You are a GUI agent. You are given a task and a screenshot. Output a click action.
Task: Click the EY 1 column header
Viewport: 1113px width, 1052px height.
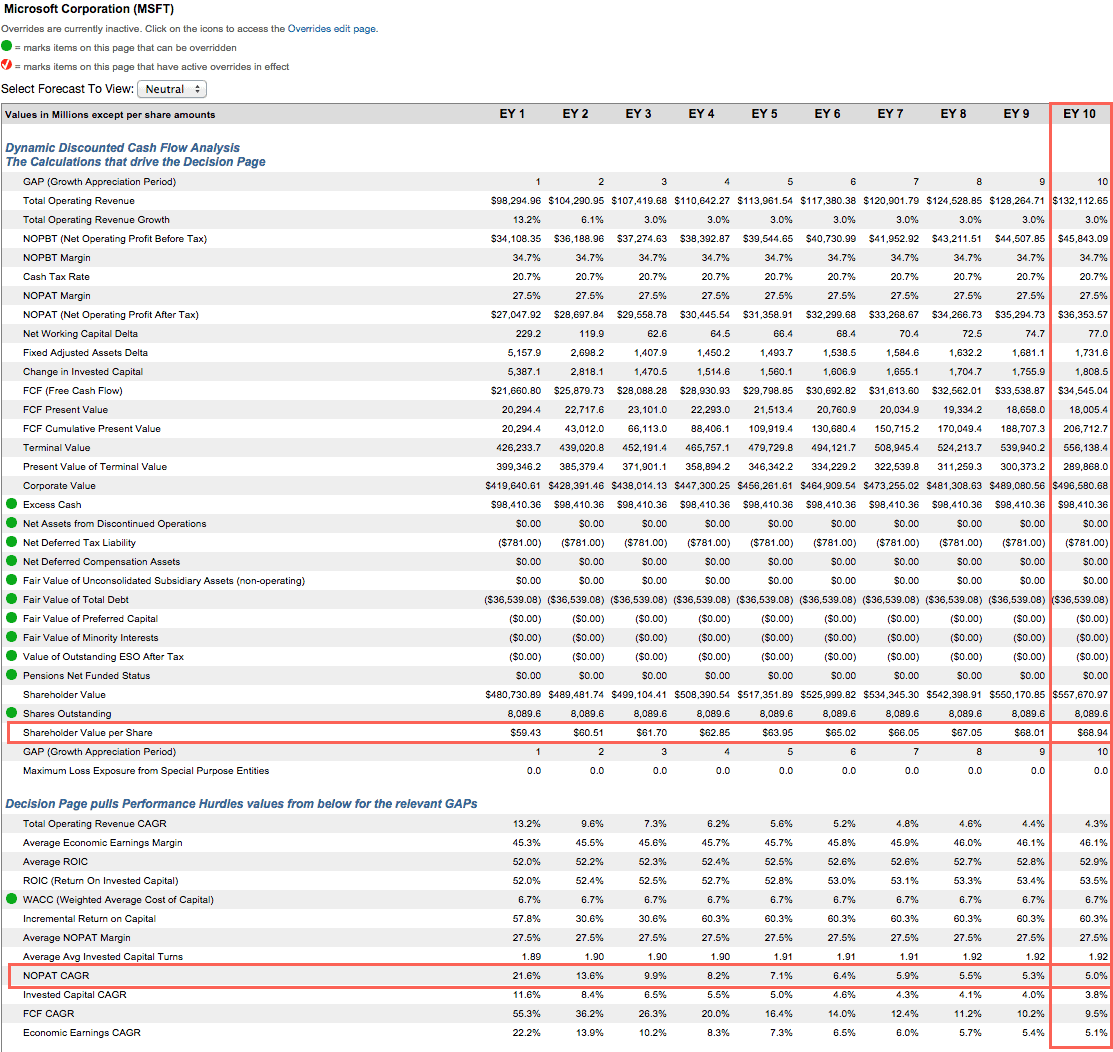click(x=512, y=114)
